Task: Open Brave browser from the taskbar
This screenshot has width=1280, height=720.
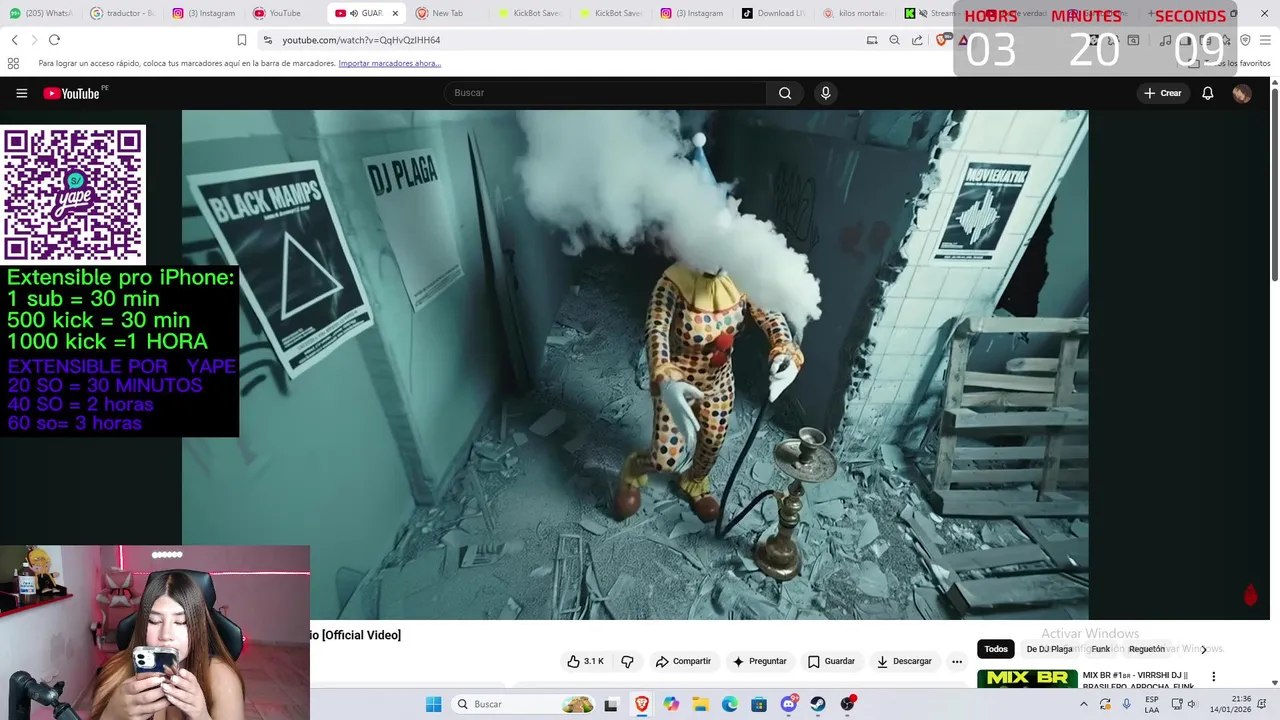Action: (641, 704)
